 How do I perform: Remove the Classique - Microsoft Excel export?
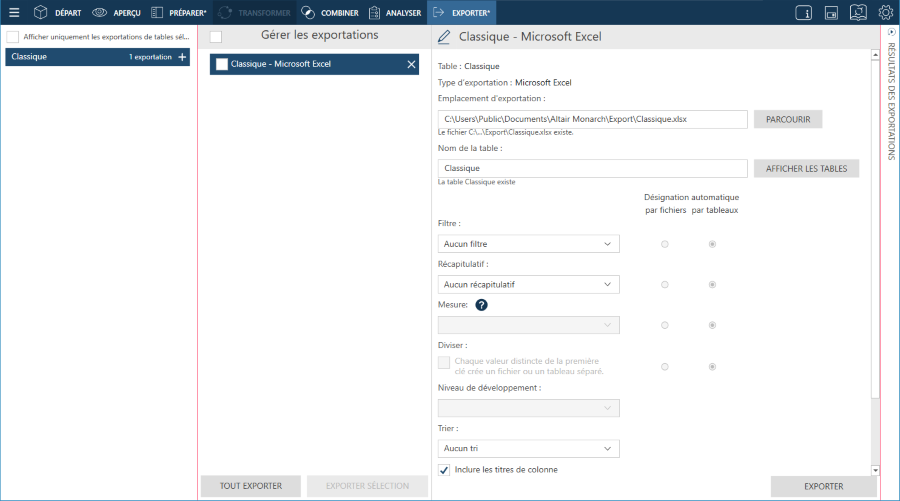(x=411, y=64)
